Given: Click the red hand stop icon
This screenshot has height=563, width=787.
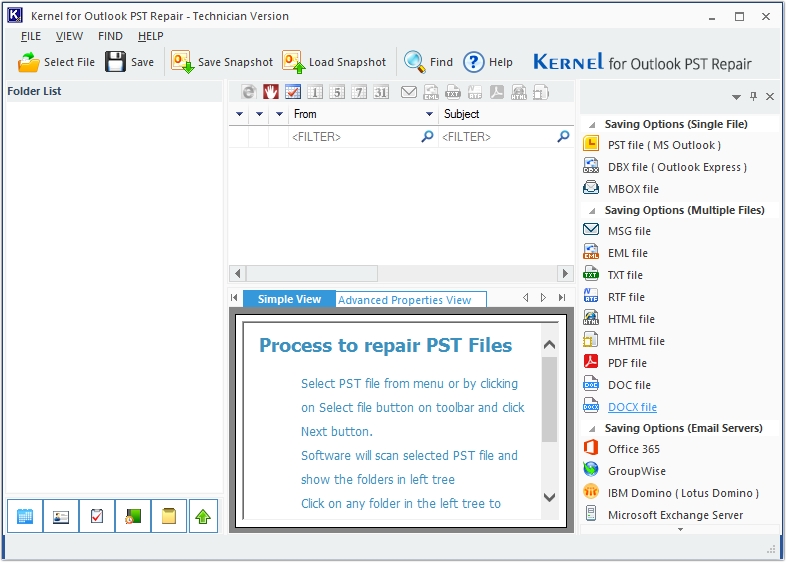Looking at the screenshot, I should pyautogui.click(x=271, y=92).
